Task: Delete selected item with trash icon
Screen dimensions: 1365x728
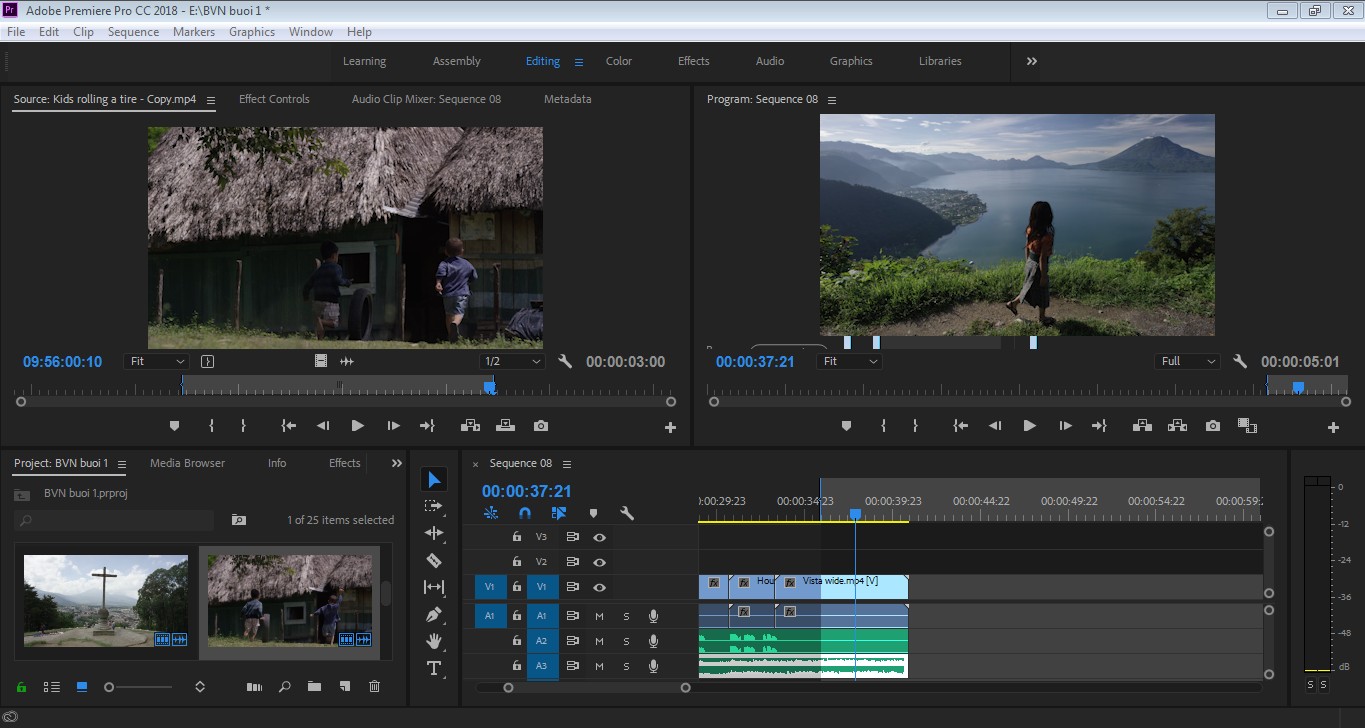Action: pos(375,687)
